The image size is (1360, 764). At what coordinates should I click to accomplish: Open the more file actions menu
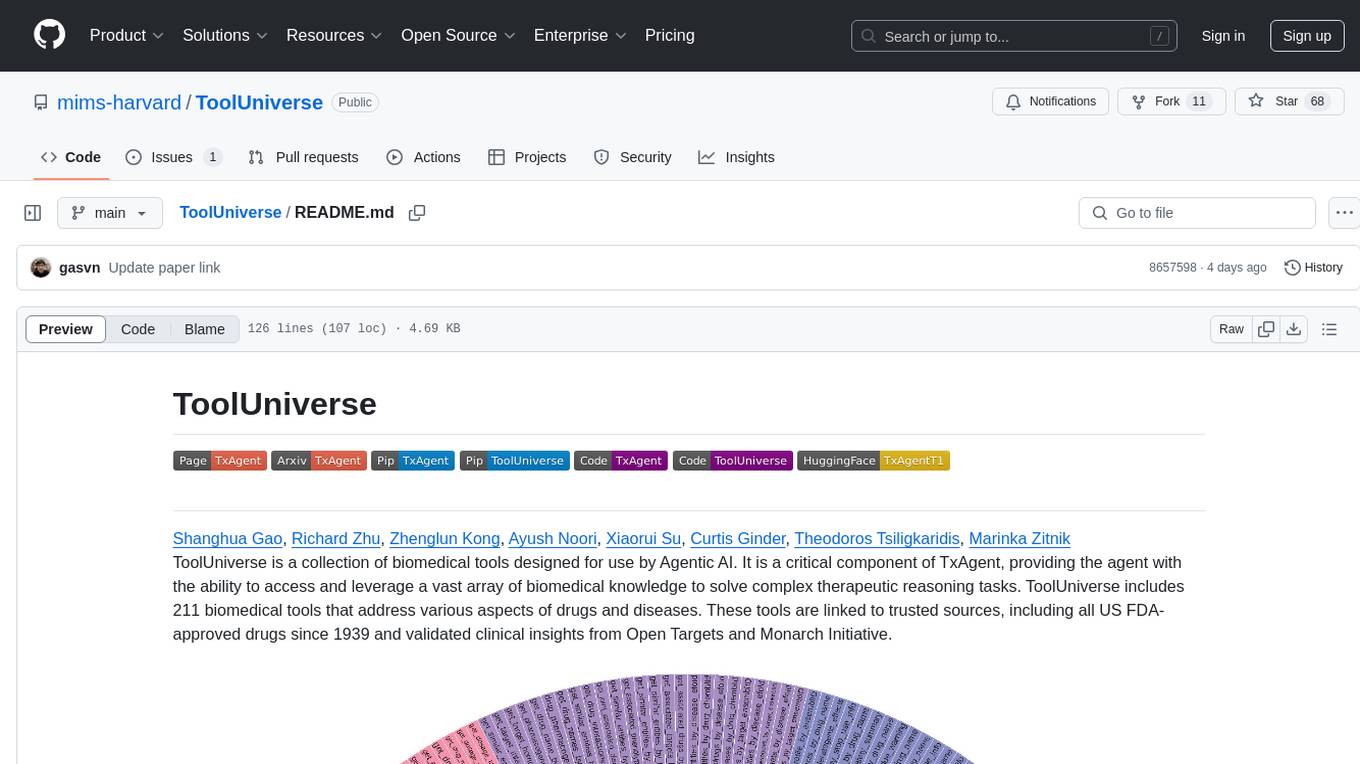[x=1345, y=213]
